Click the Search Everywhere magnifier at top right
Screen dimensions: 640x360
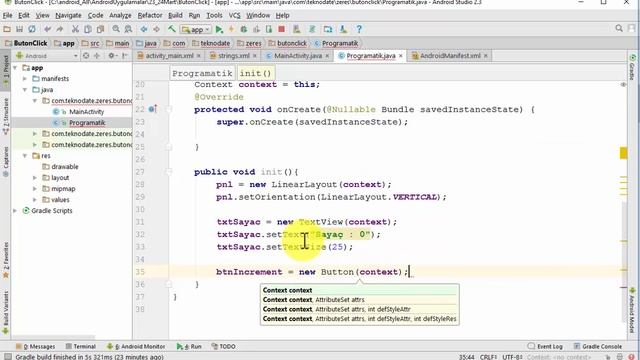coord(619,28)
